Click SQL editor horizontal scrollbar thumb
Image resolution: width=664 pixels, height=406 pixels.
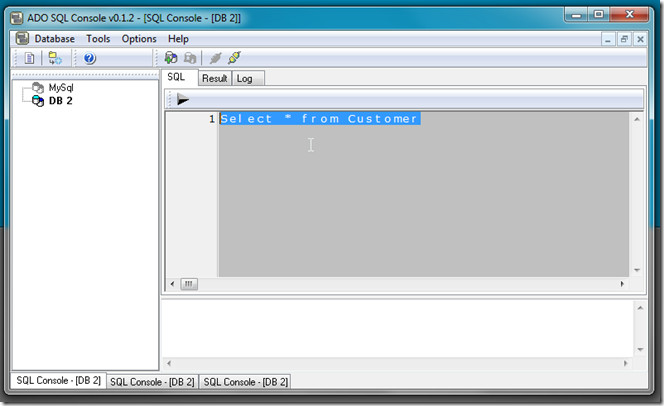pyautogui.click(x=189, y=284)
